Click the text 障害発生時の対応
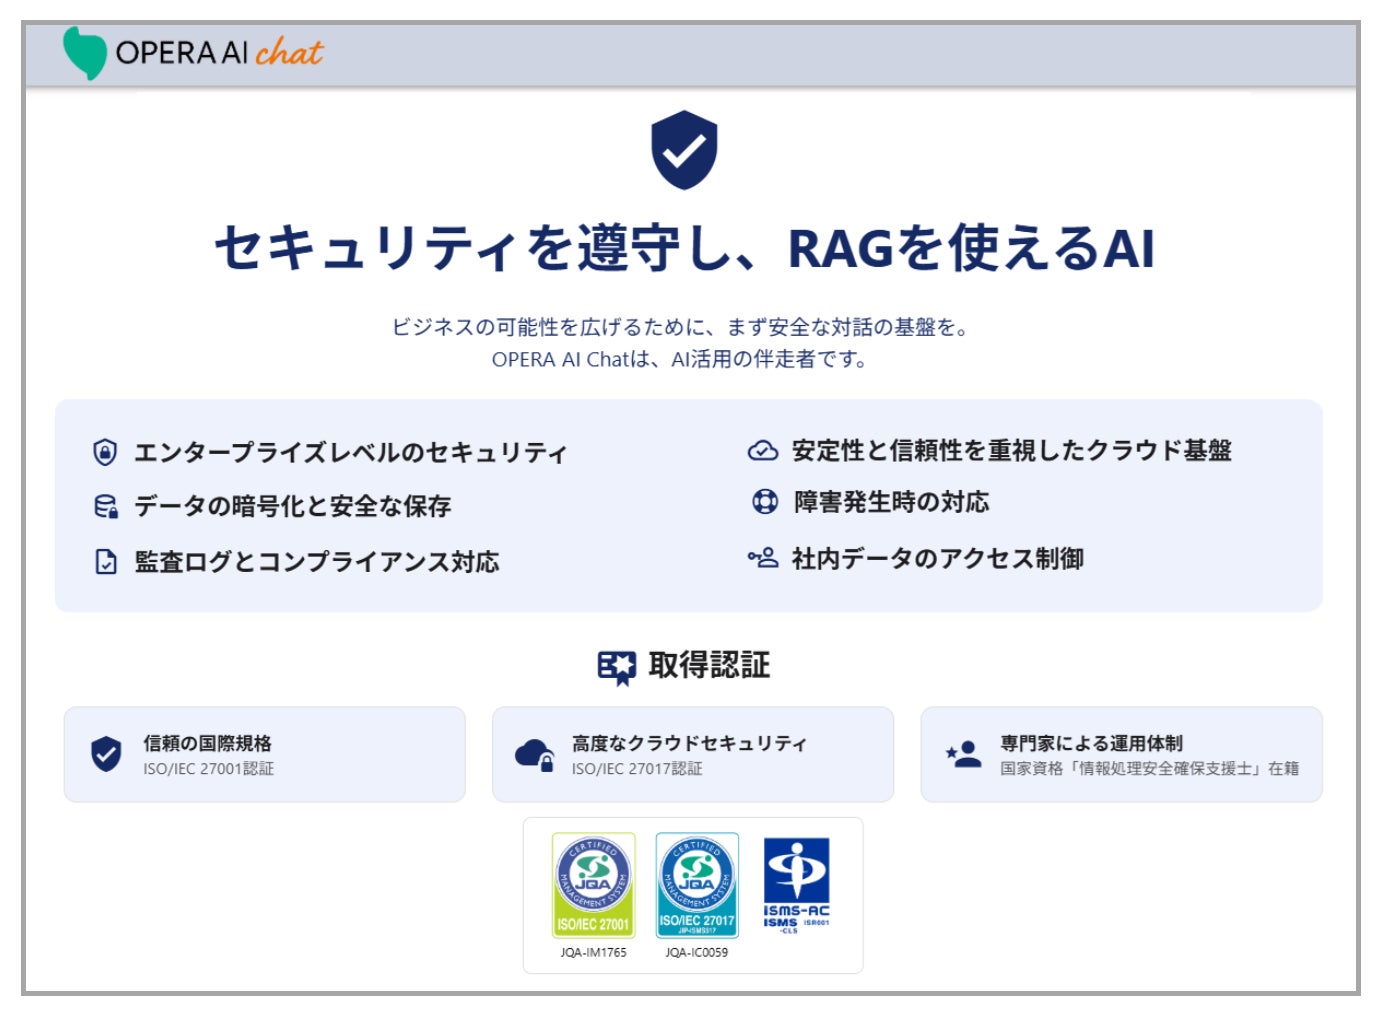 click(891, 502)
